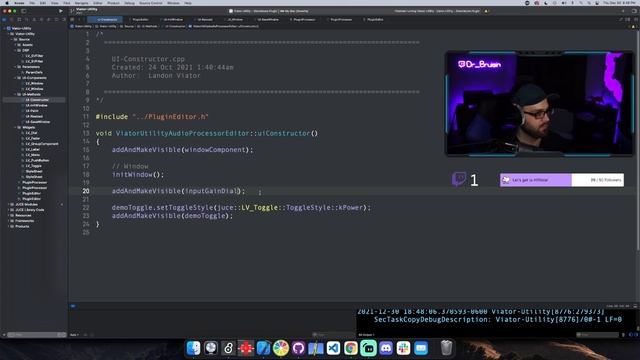Open Streamlabs from the Dock
Image resolution: width=640 pixels, height=360 pixels.
coord(368,348)
